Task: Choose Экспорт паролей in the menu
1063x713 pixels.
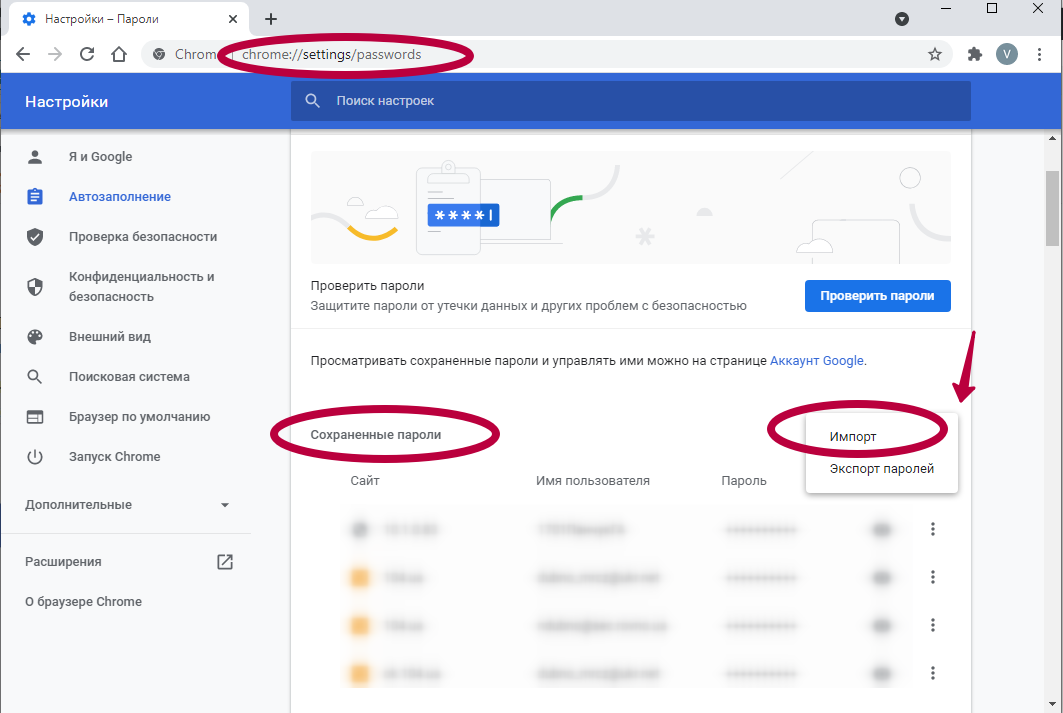Action: pos(881,469)
